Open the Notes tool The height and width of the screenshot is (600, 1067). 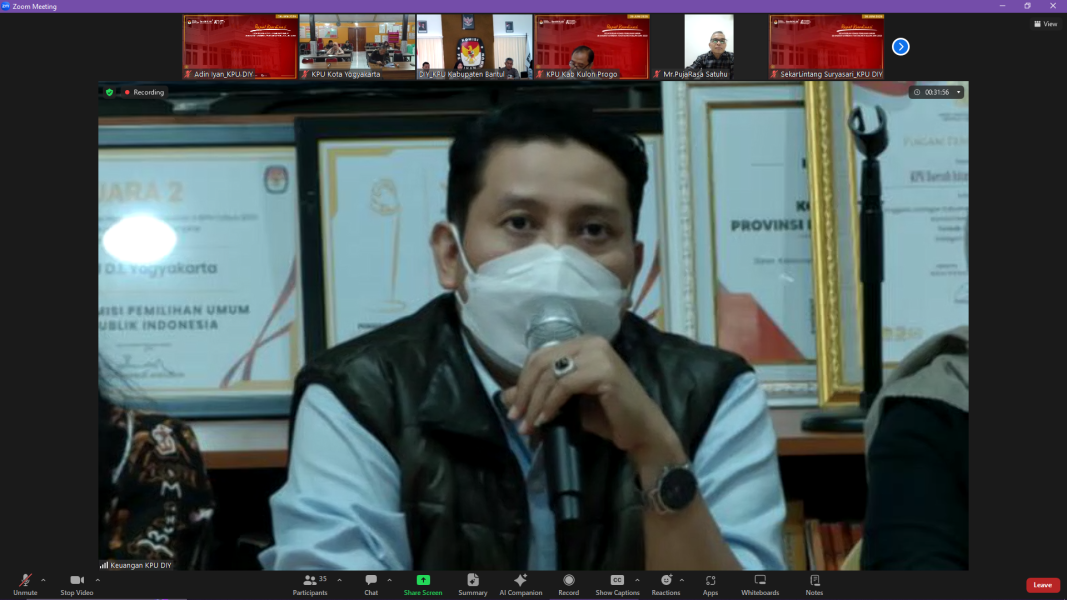814,584
